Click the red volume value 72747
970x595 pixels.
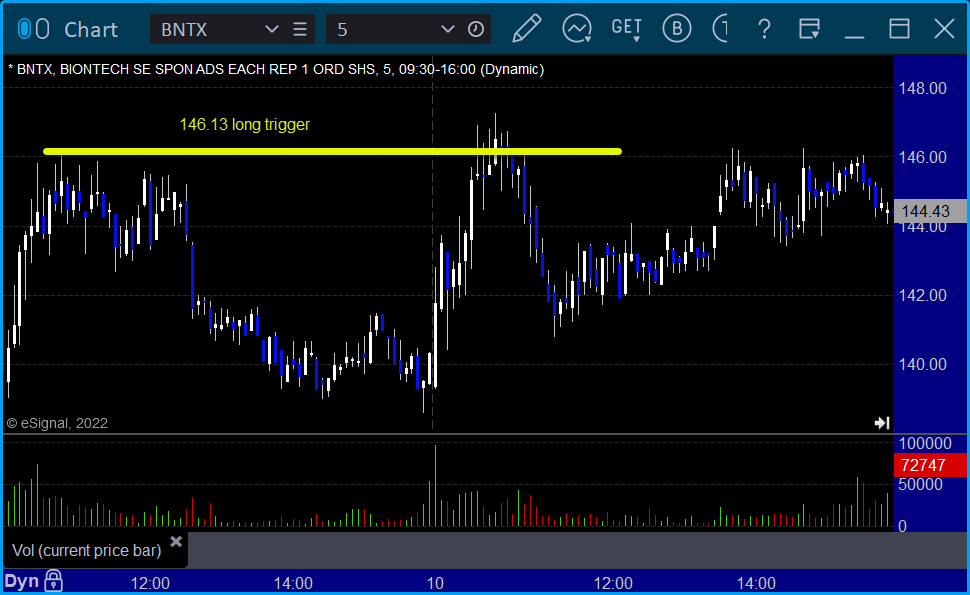click(930, 465)
